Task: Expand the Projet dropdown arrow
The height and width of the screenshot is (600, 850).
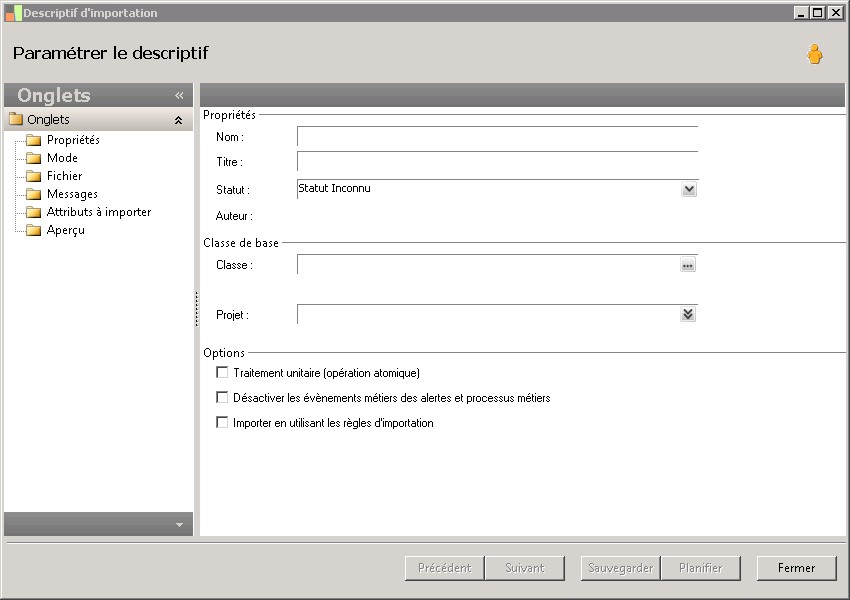Action: [688, 314]
